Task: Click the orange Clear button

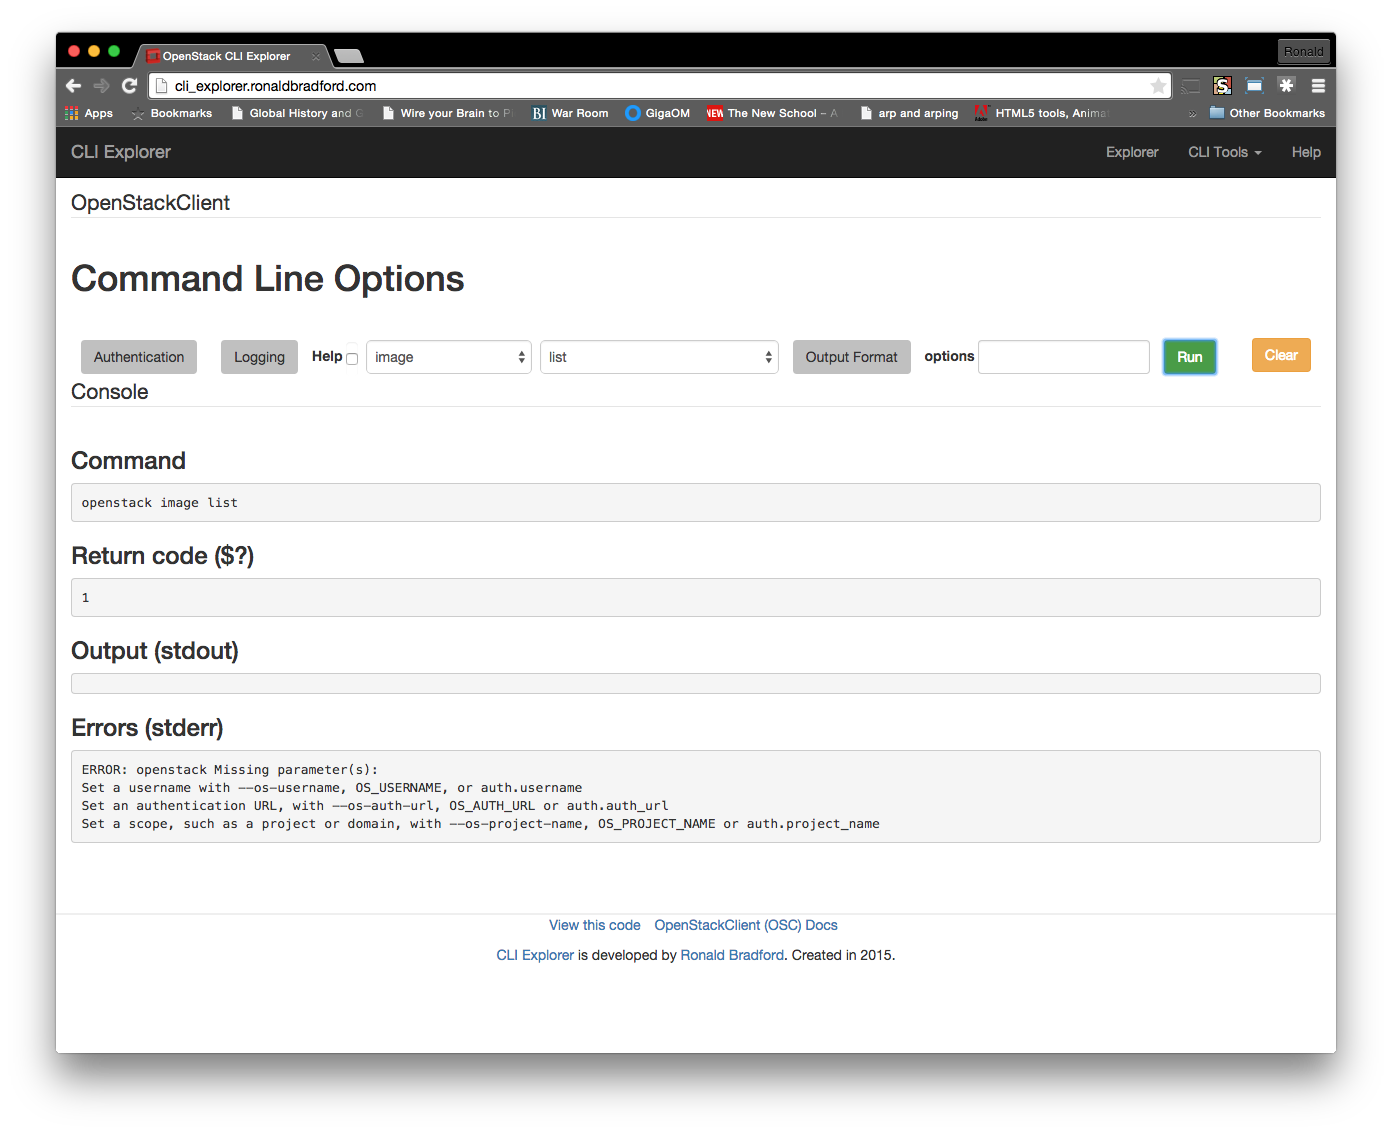Action: click(1281, 355)
